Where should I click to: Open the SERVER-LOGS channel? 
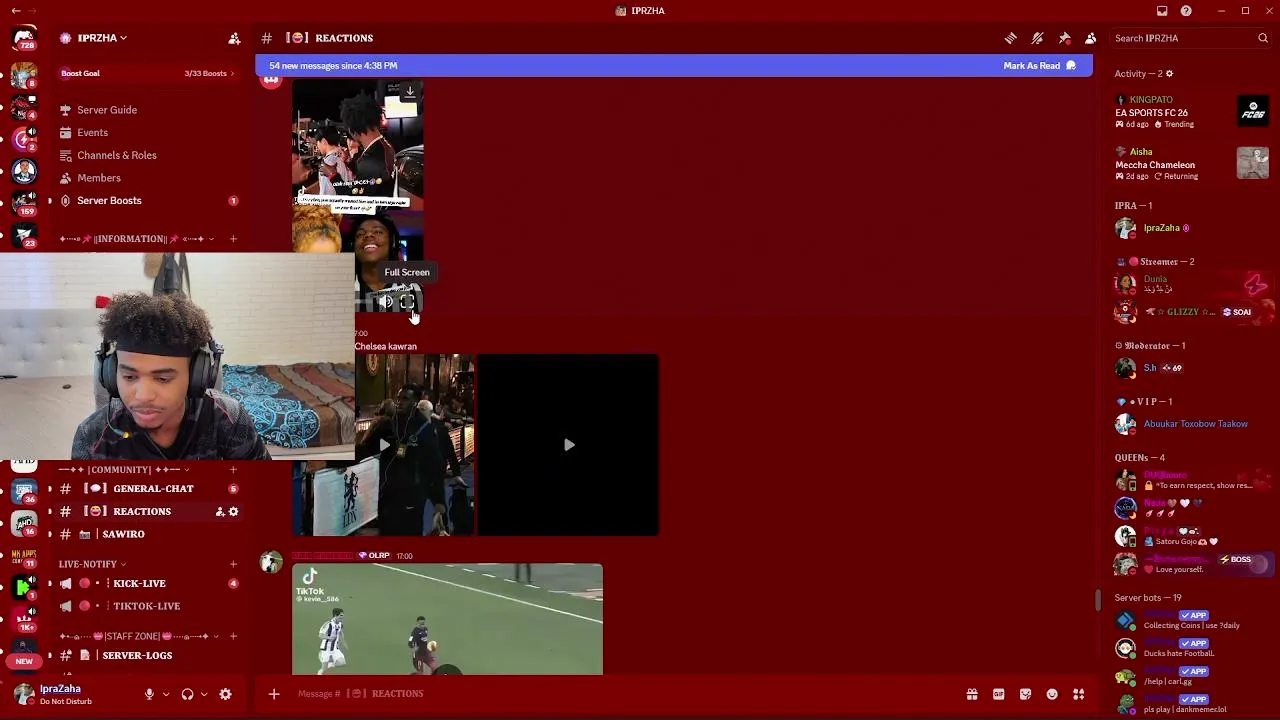[148, 655]
